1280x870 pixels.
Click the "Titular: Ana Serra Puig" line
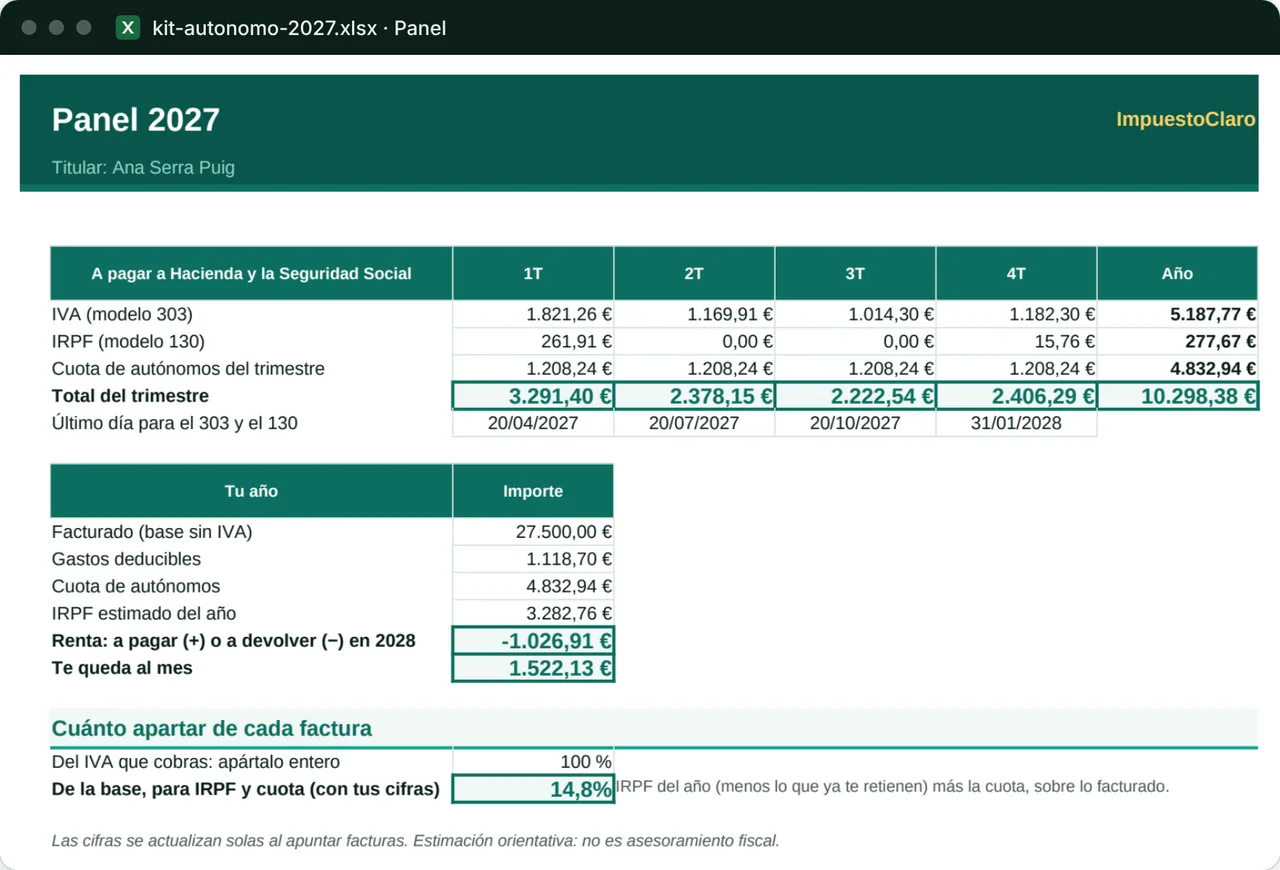click(143, 167)
